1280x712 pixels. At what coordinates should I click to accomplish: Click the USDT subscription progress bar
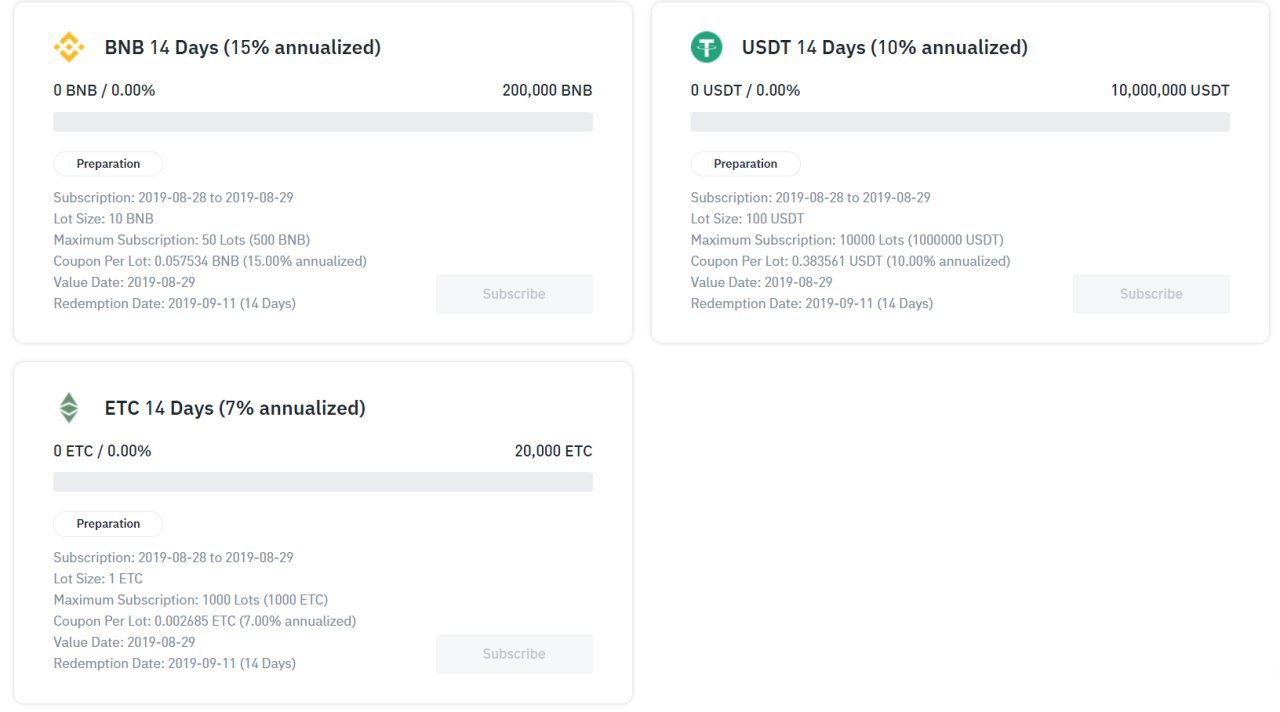click(960, 122)
